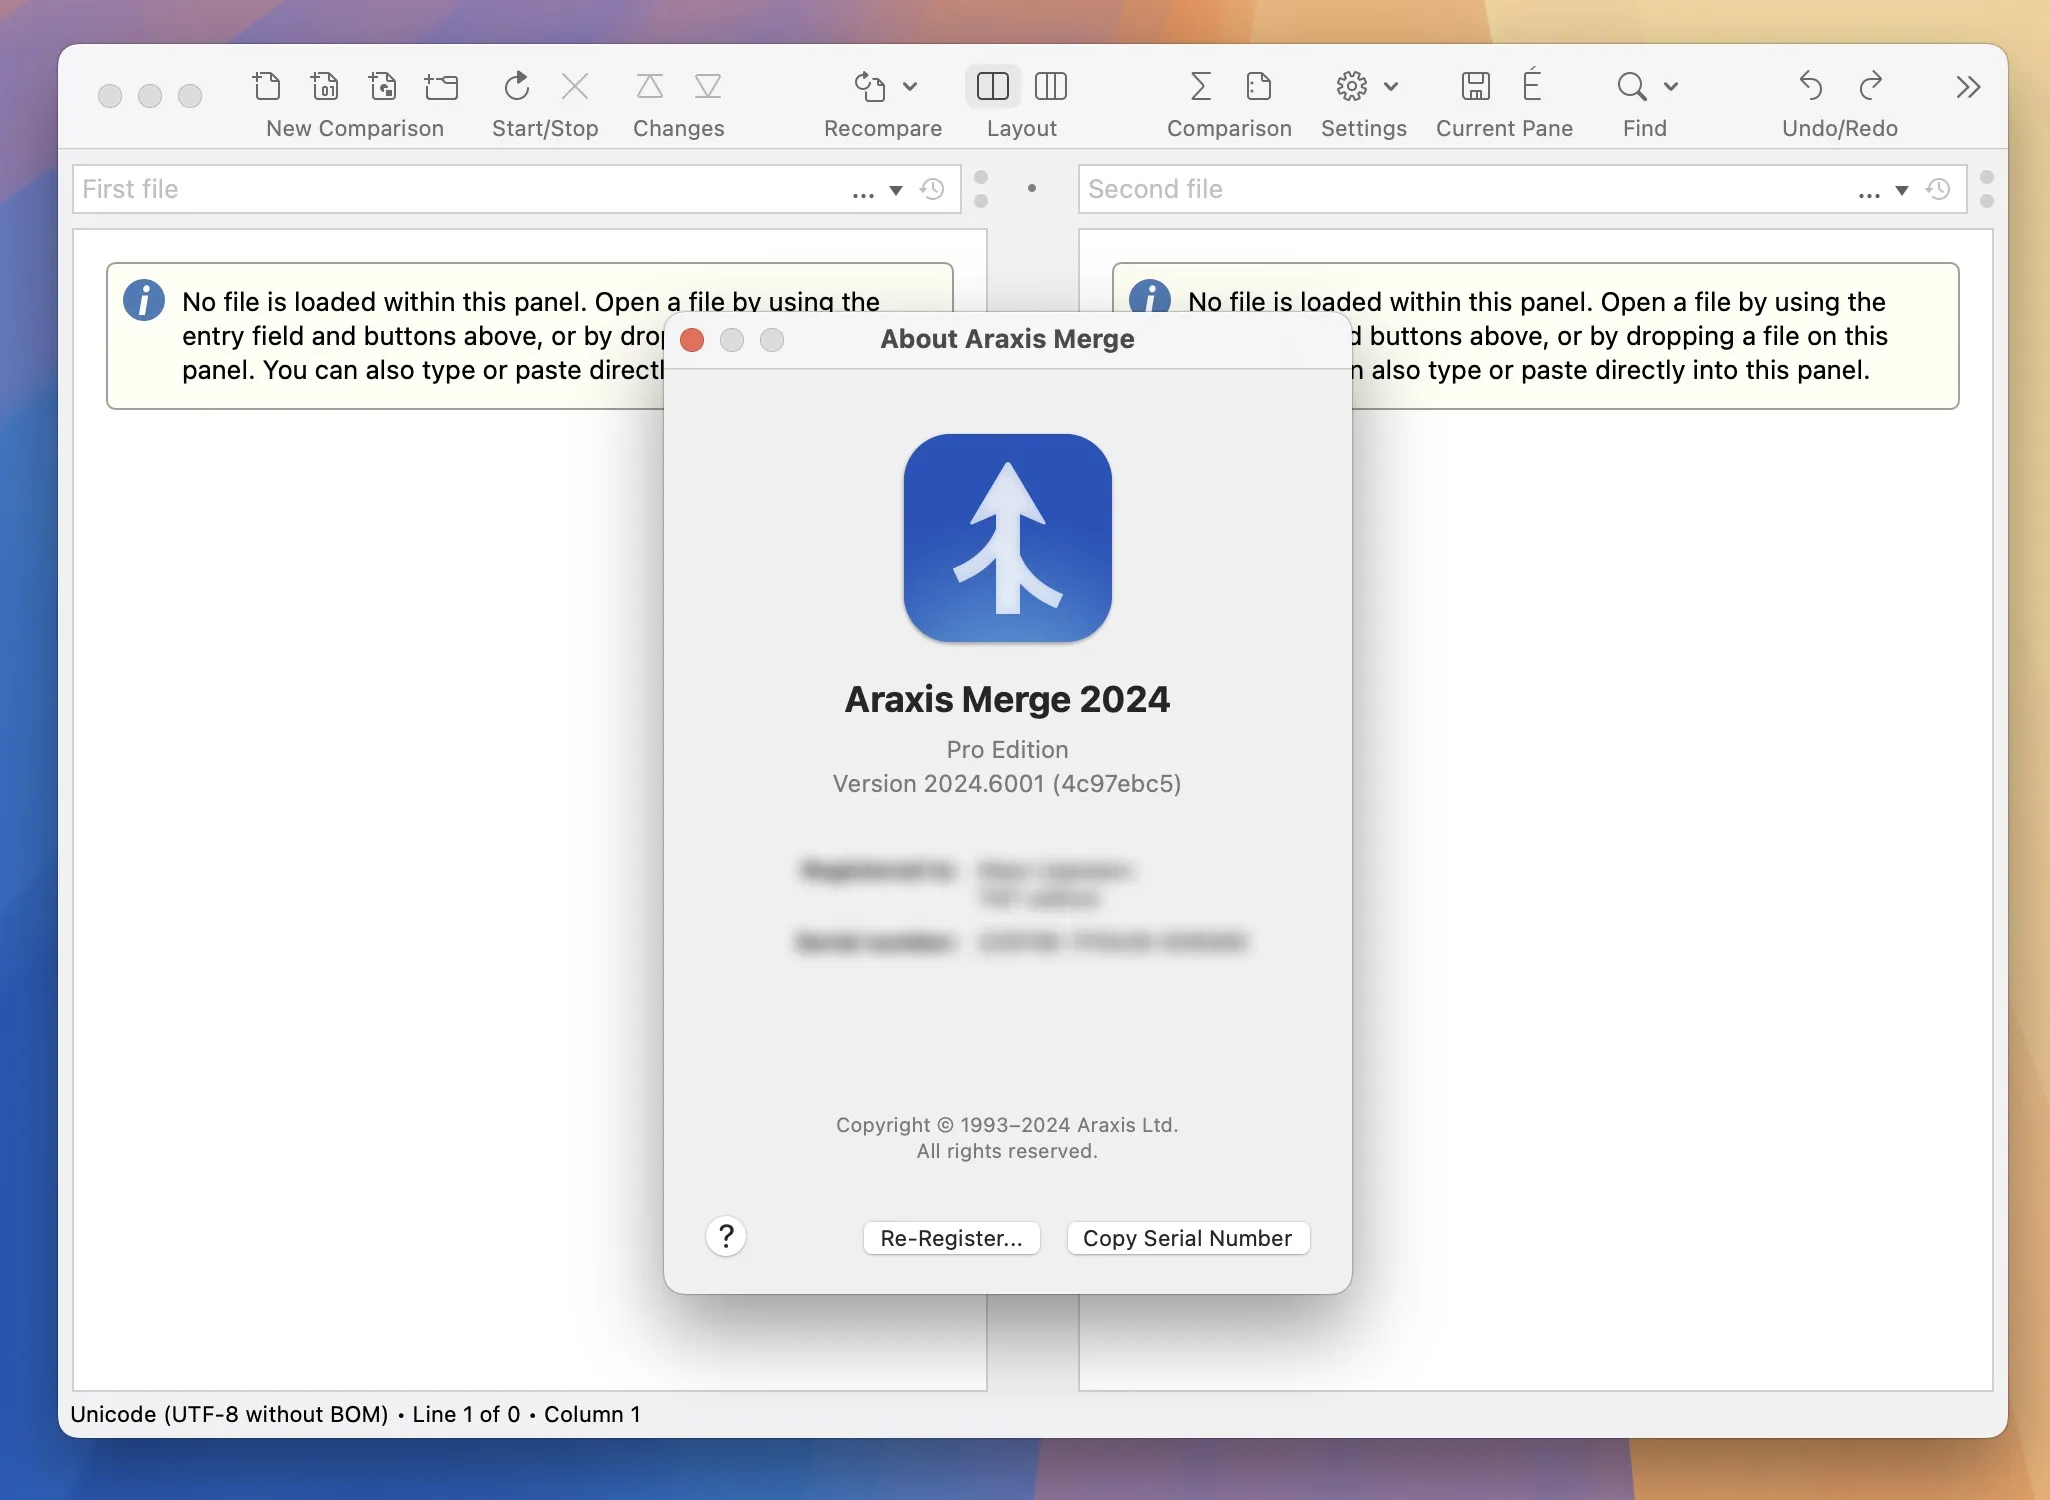This screenshot has width=2050, height=1500.
Task: Click 'Version 2024.6001 (4c97ebc5)' text
Action: tap(1008, 783)
